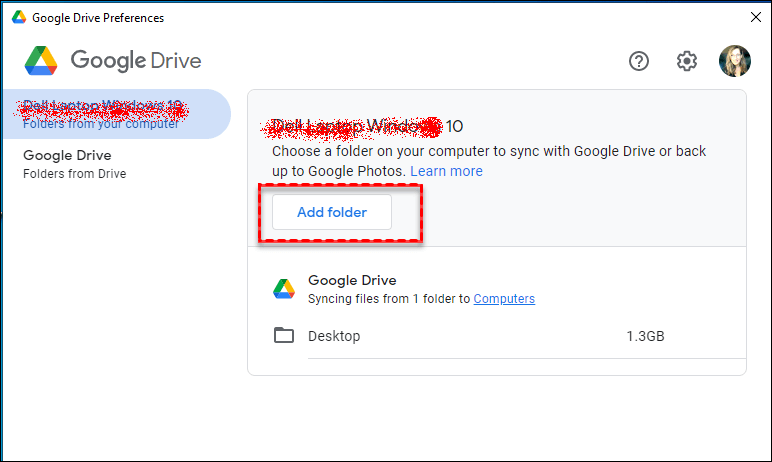772x462 pixels.
Task: Click the 1.3GB folder size
Action: click(x=645, y=336)
